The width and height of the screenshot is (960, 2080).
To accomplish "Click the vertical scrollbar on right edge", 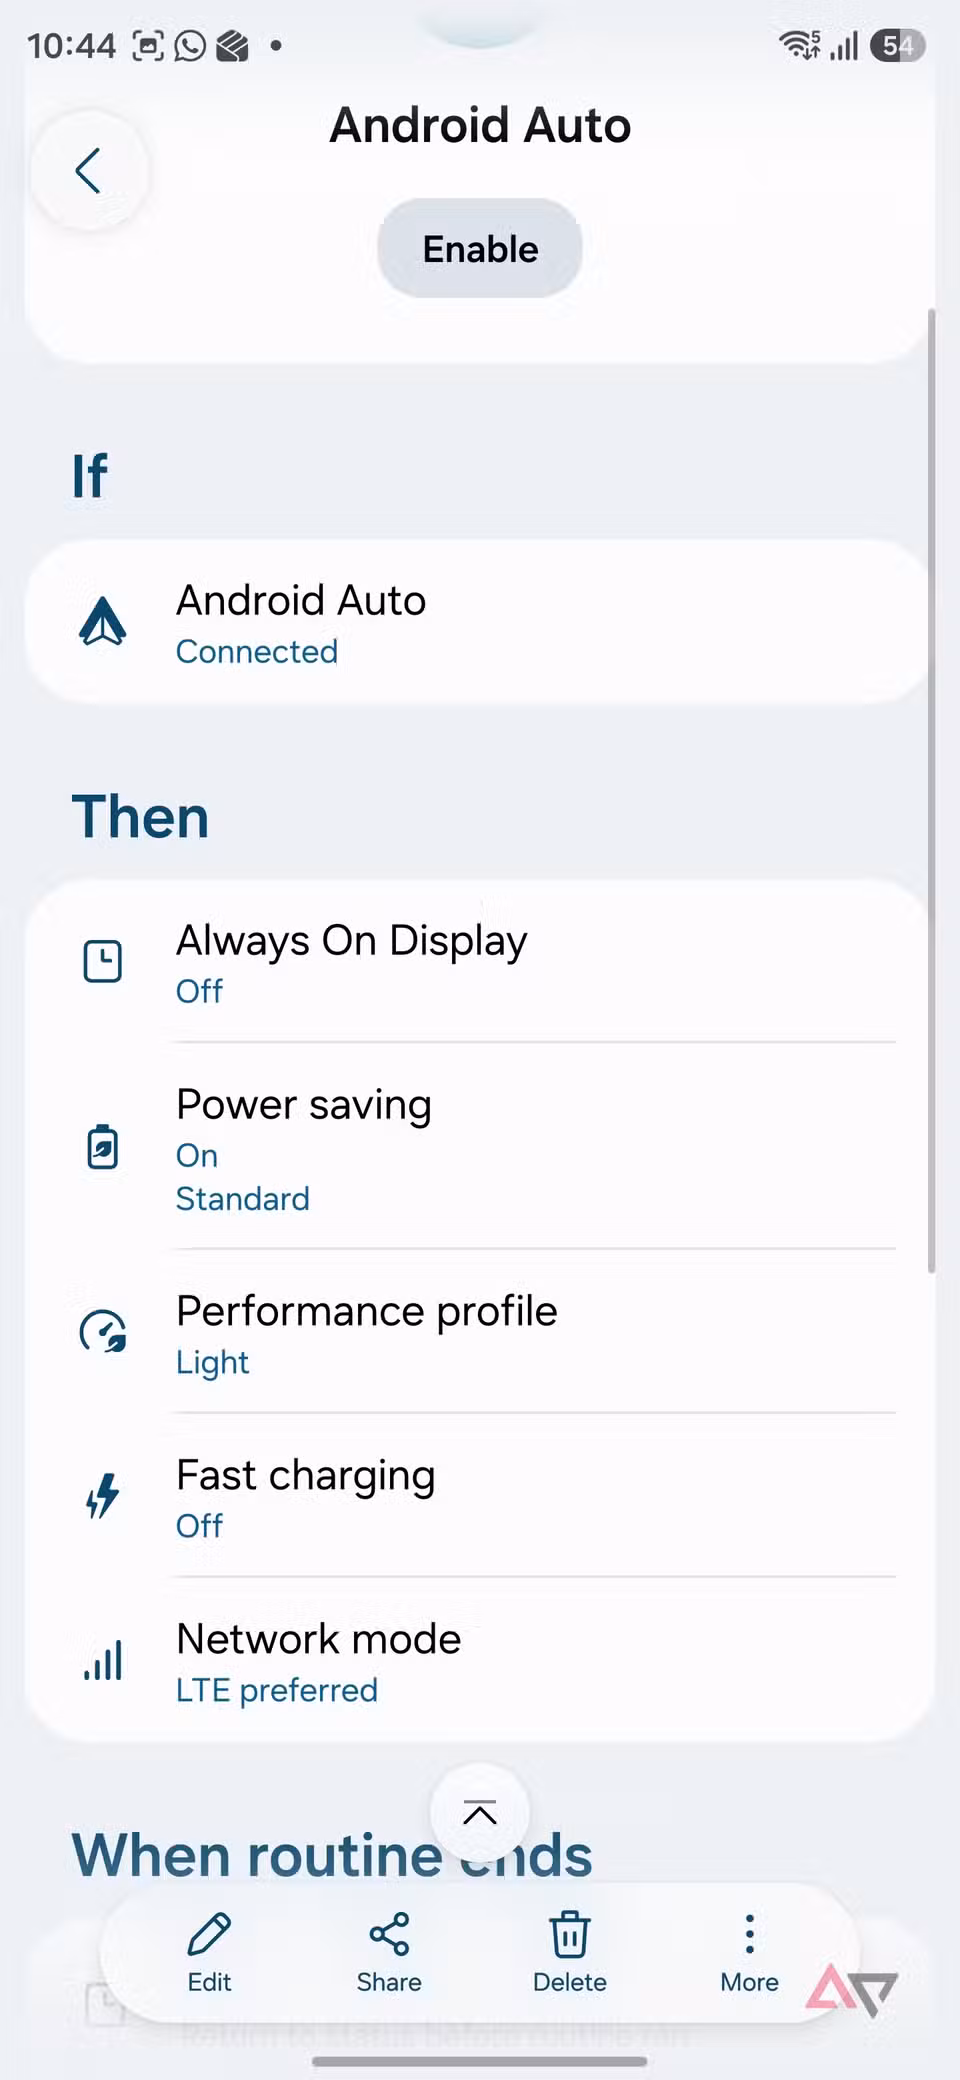I will pyautogui.click(x=931, y=790).
